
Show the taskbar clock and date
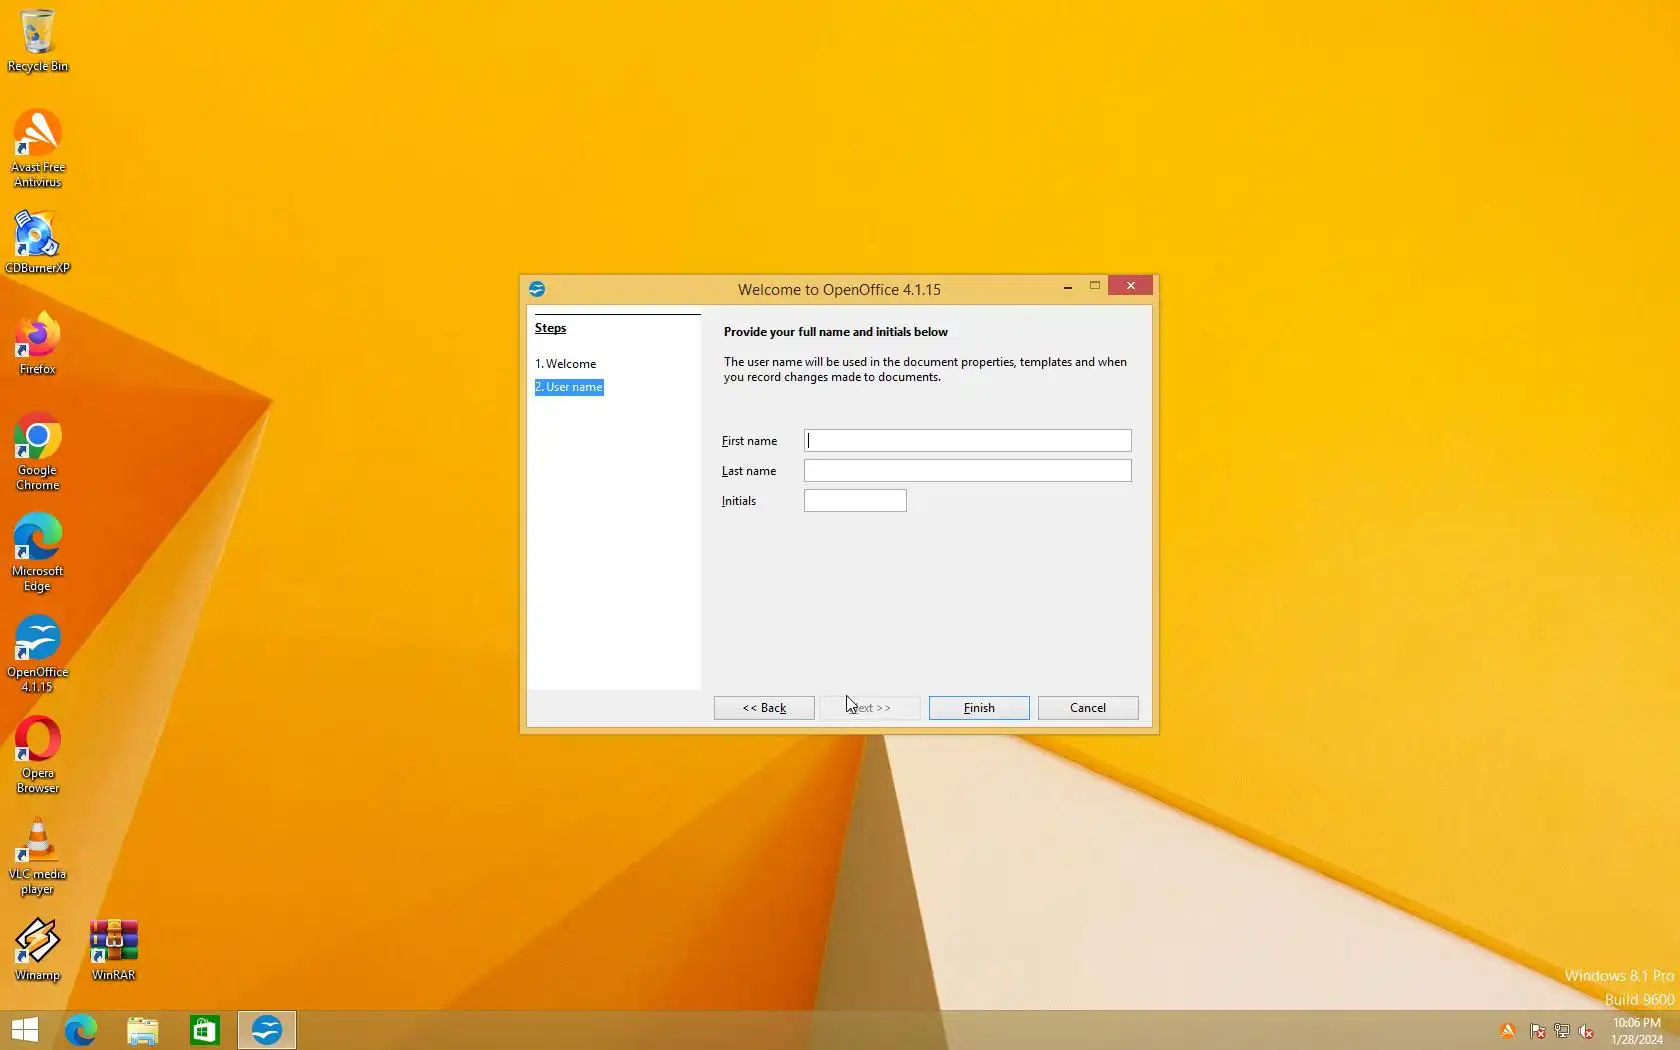pyautogui.click(x=1637, y=1031)
